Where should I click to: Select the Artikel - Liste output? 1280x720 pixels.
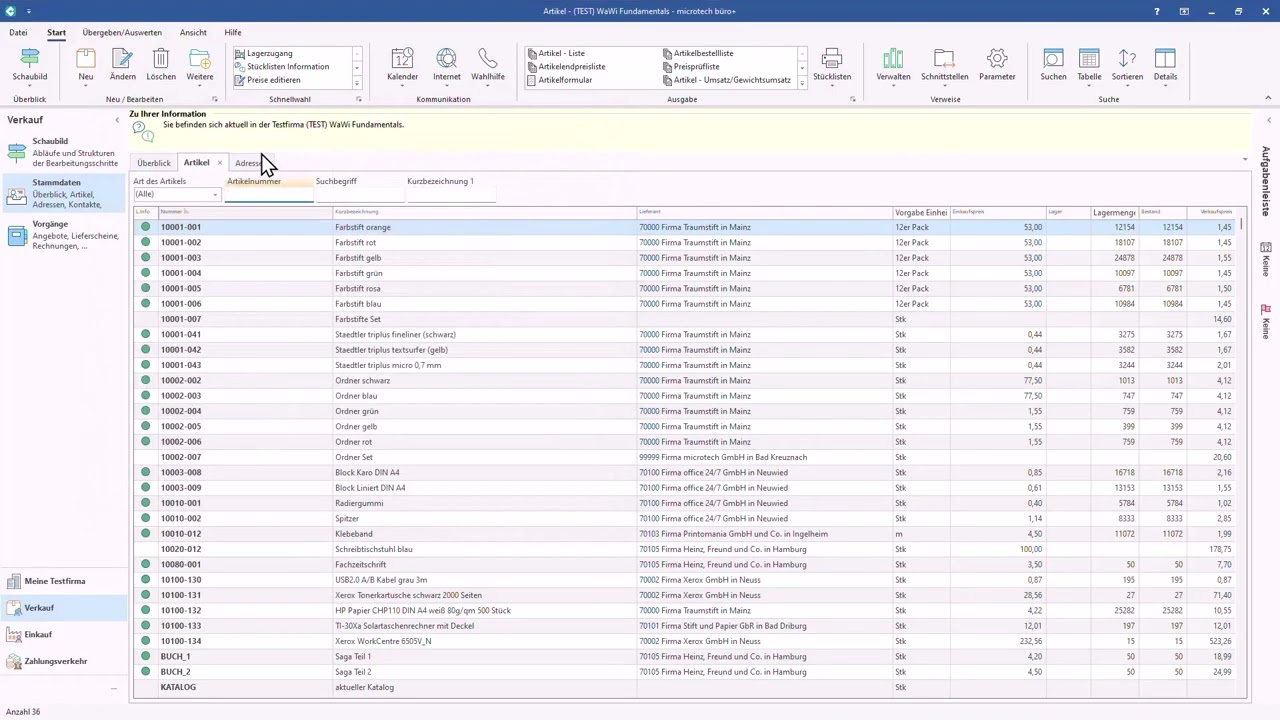tap(556, 53)
